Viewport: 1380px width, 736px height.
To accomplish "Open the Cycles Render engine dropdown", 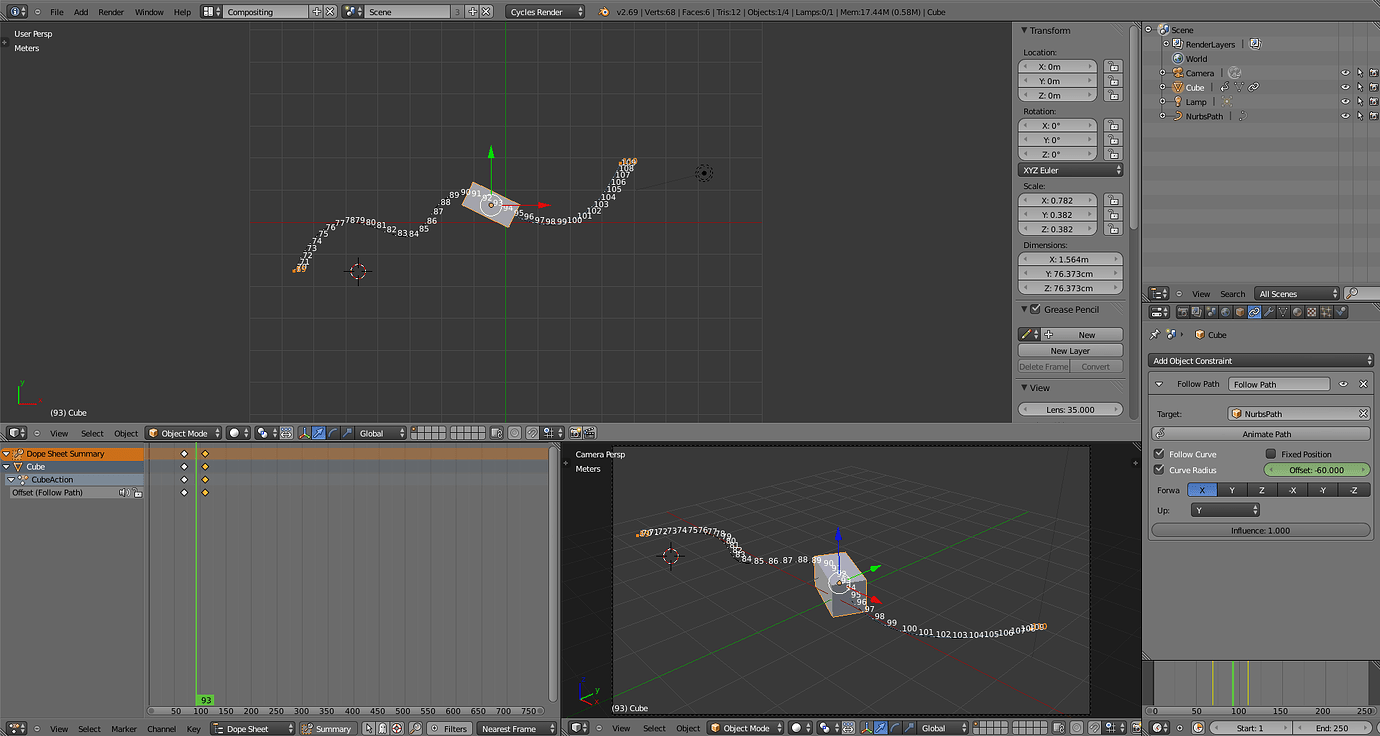I will pyautogui.click(x=545, y=12).
